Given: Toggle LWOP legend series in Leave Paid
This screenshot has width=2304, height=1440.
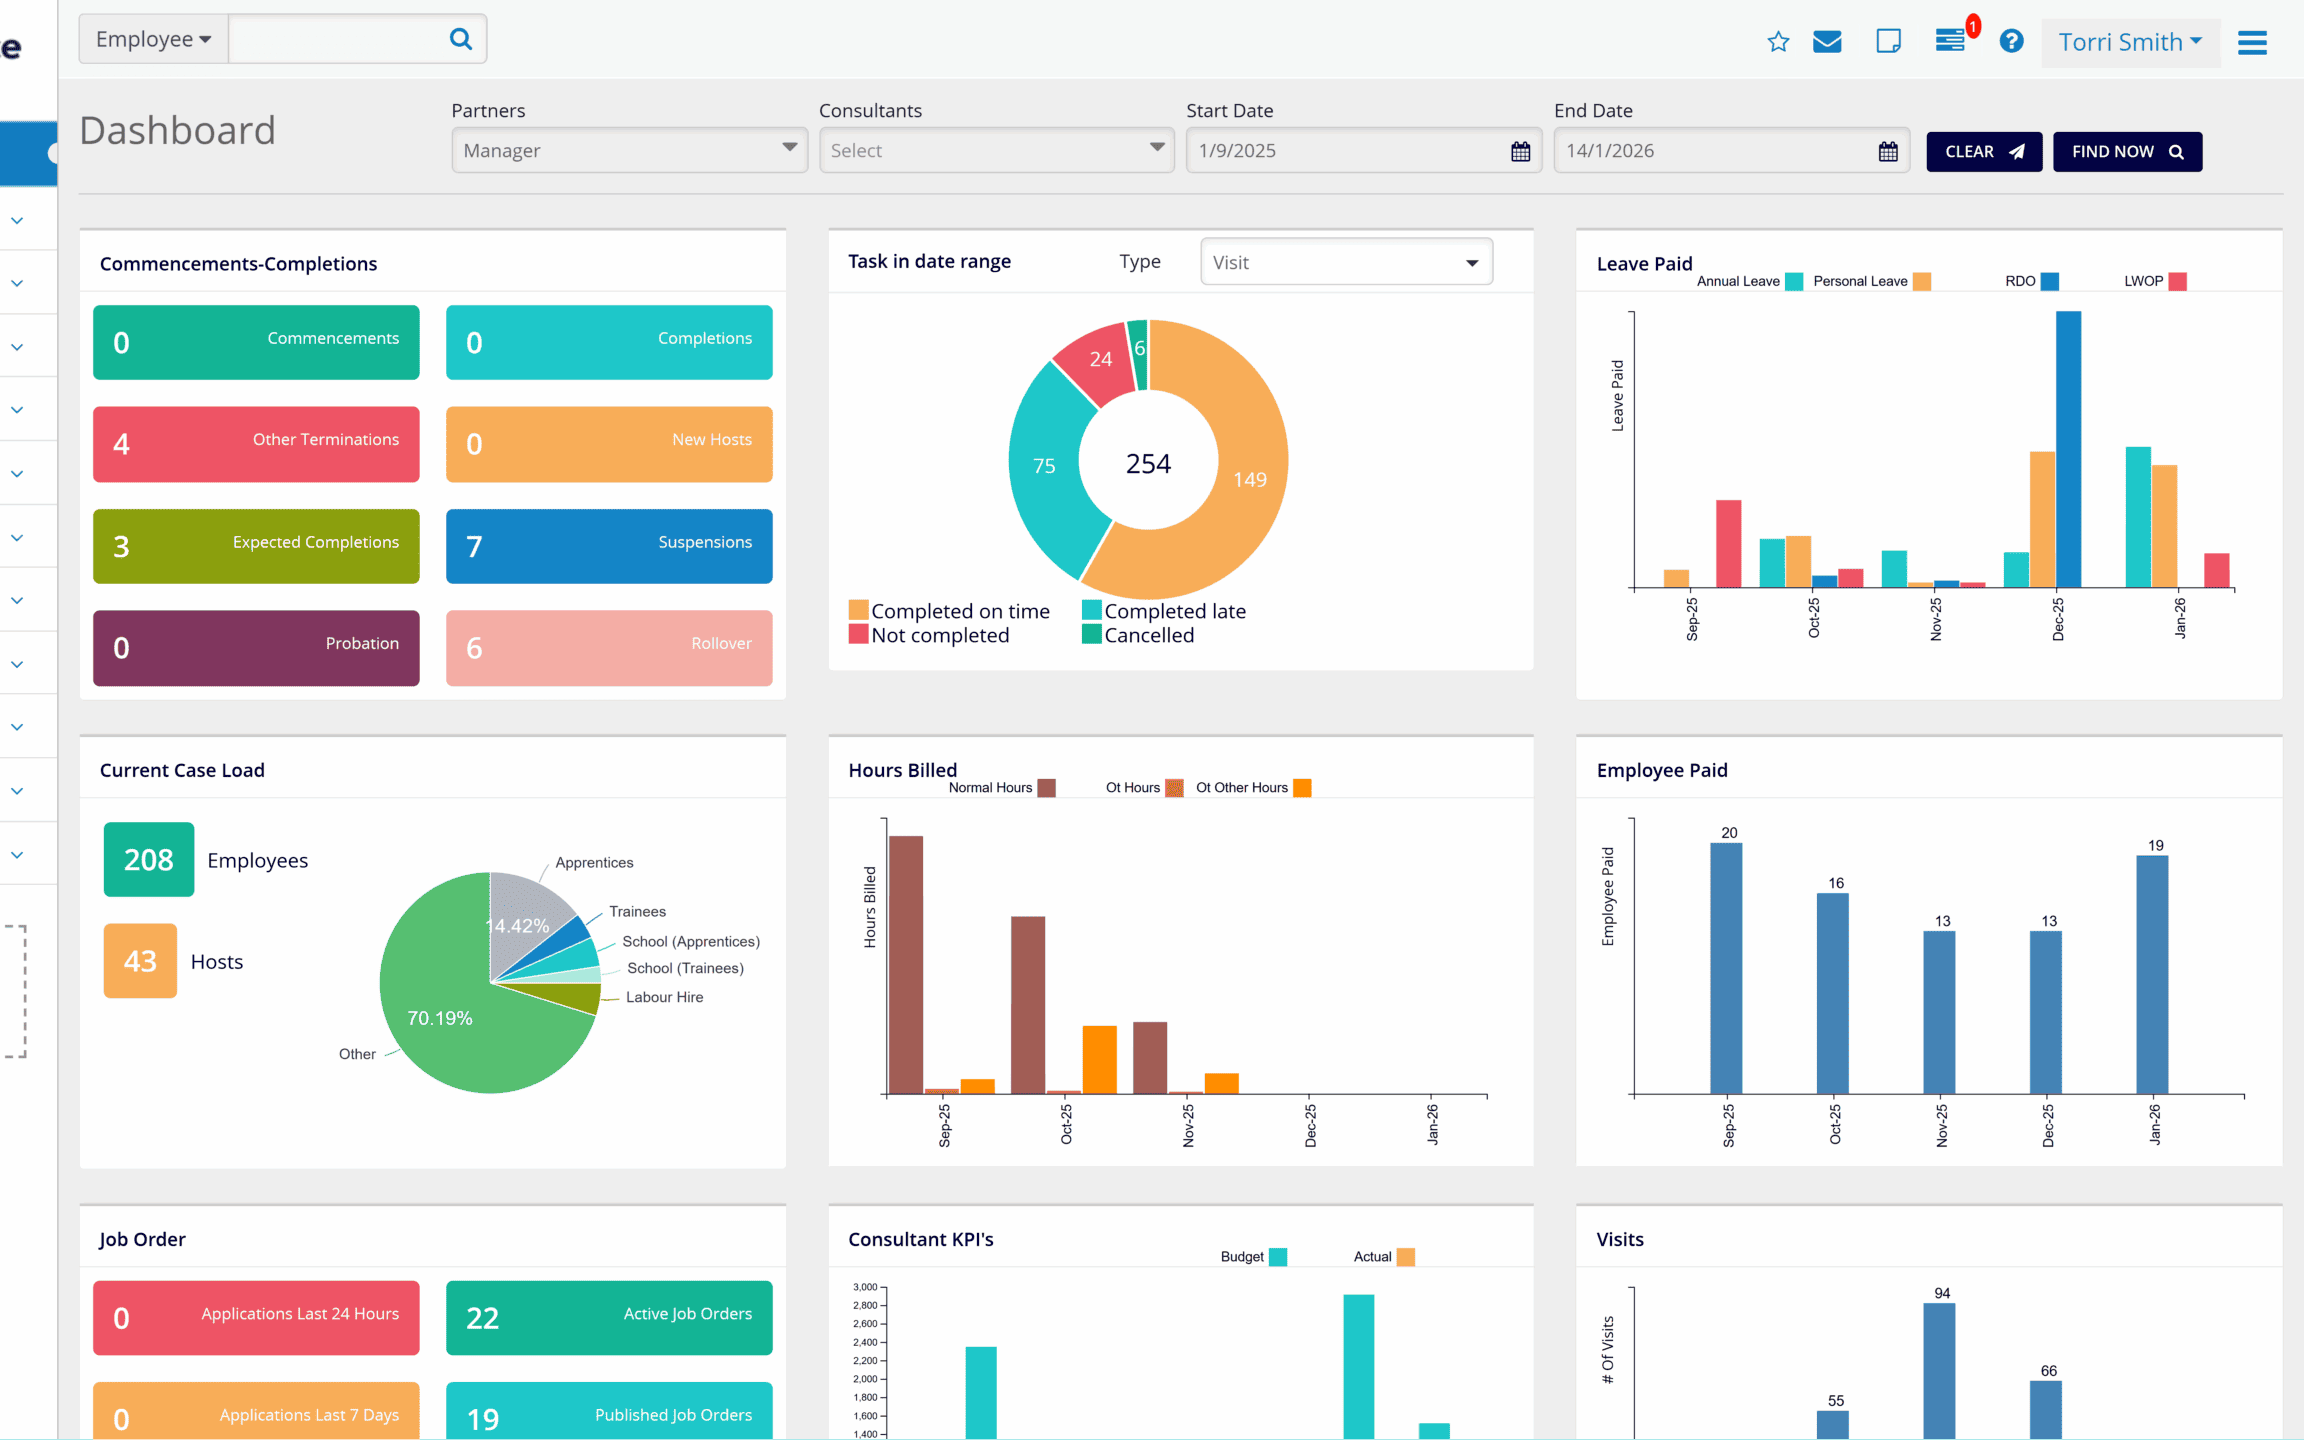Looking at the screenshot, I should pyautogui.click(x=2178, y=282).
